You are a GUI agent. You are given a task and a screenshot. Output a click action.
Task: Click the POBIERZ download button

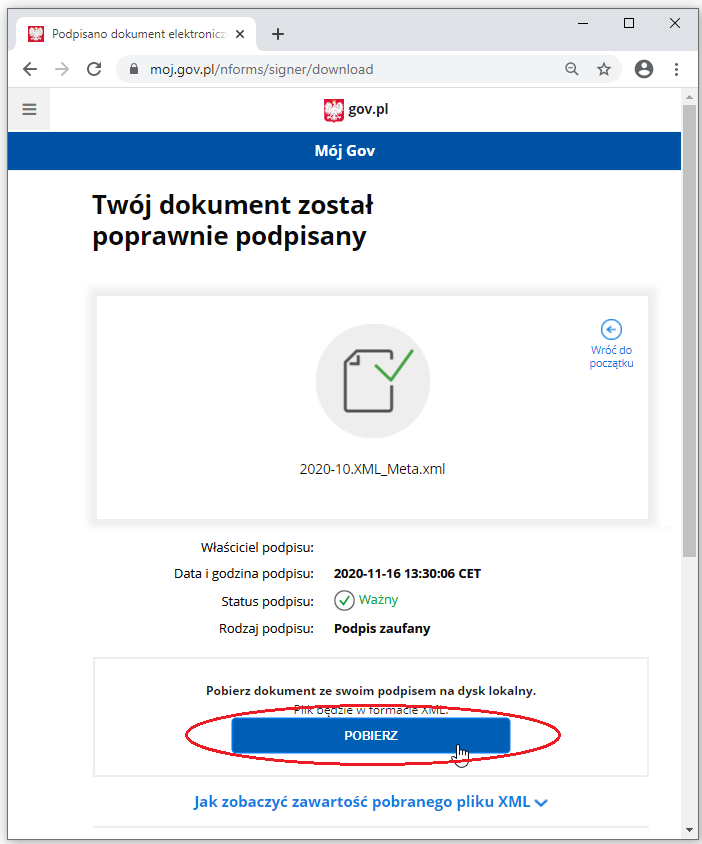coord(370,735)
